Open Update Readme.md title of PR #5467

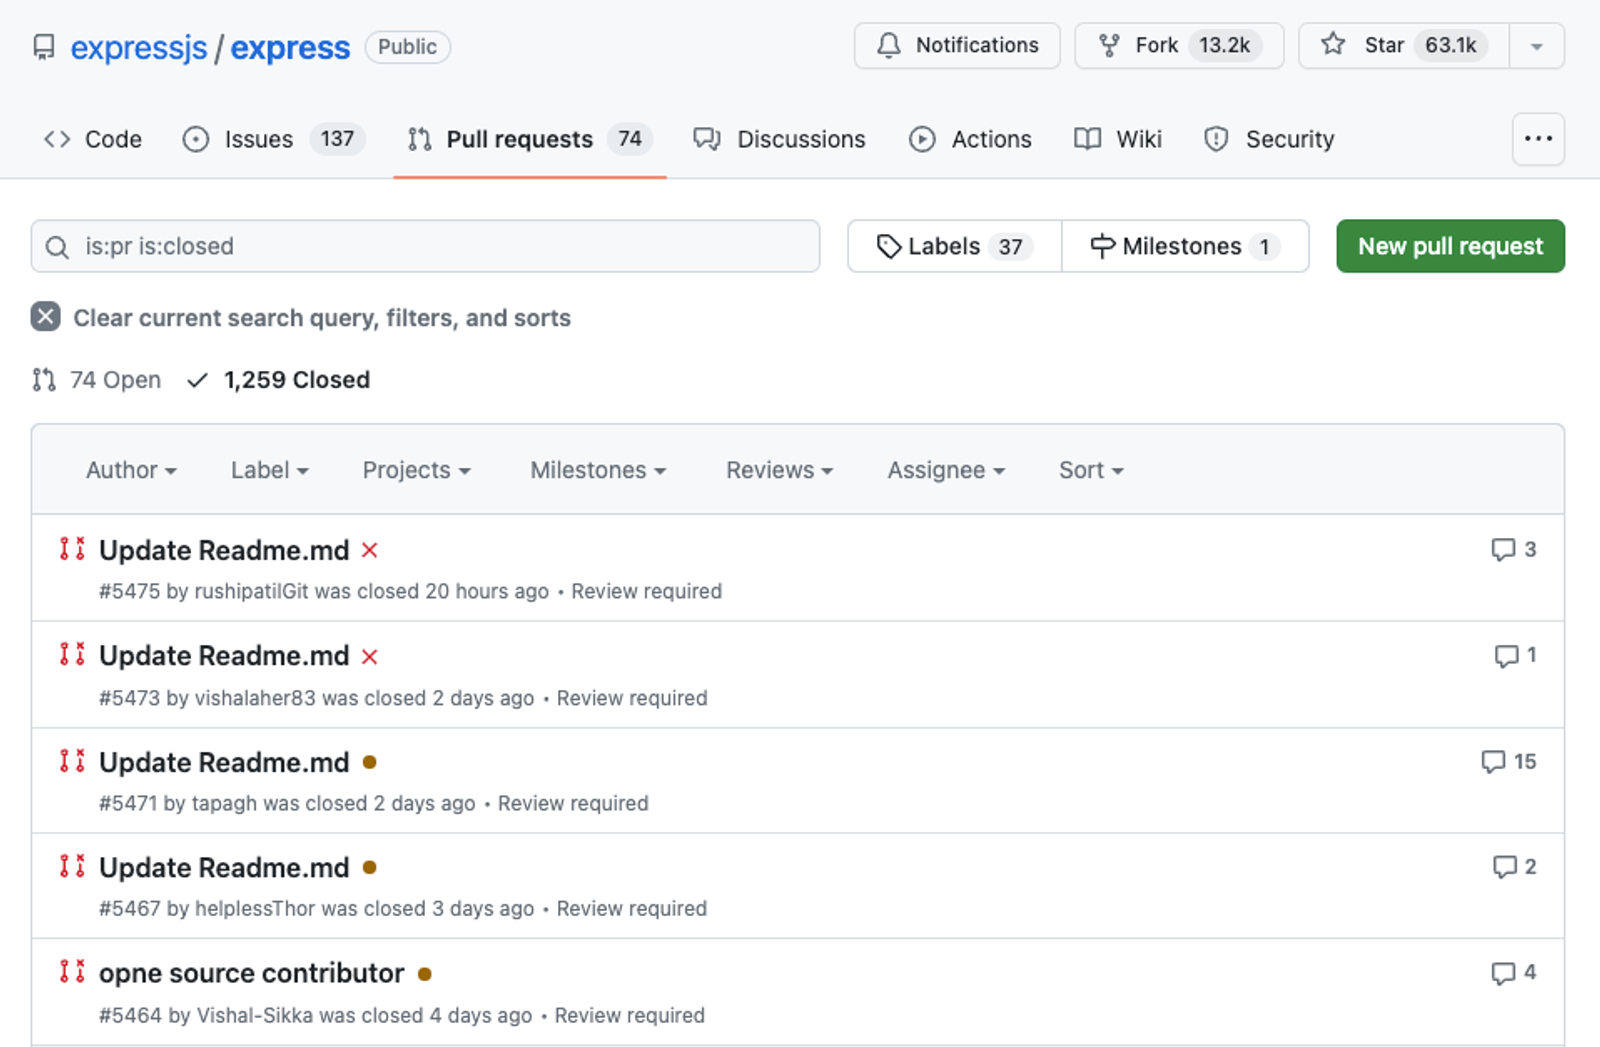[x=224, y=867]
